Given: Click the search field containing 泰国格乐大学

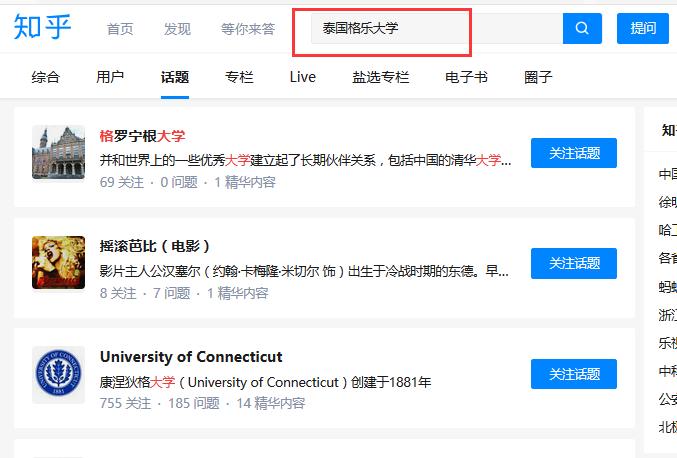Looking at the screenshot, I should pos(437,28).
